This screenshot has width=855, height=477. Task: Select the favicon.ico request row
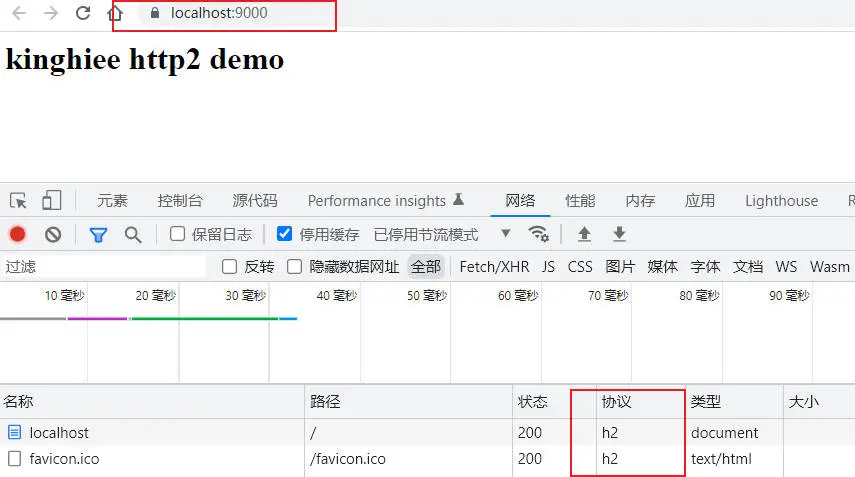[x=428, y=458]
